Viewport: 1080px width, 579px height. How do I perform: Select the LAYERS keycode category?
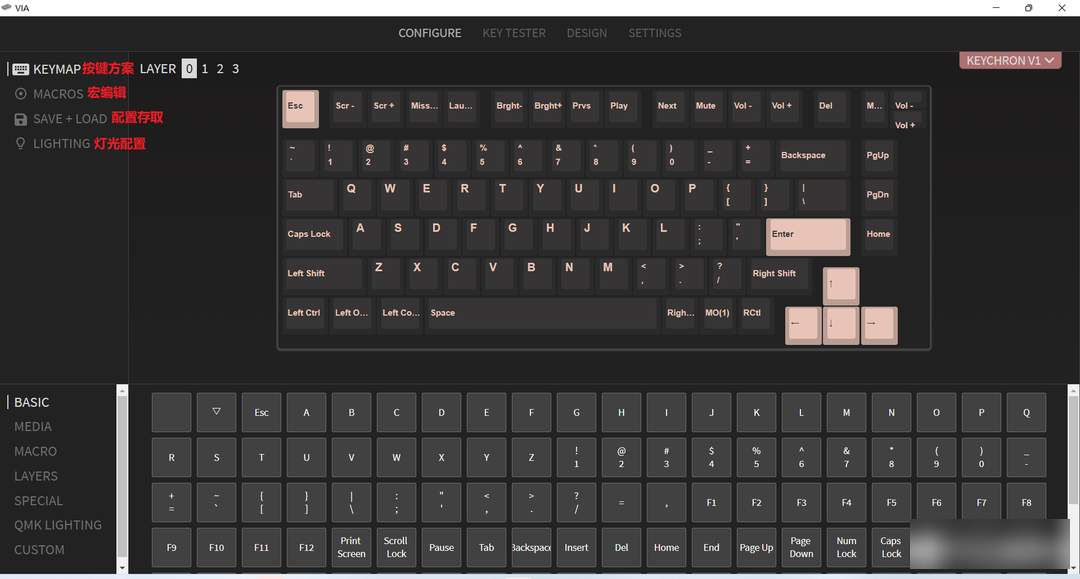coord(36,476)
